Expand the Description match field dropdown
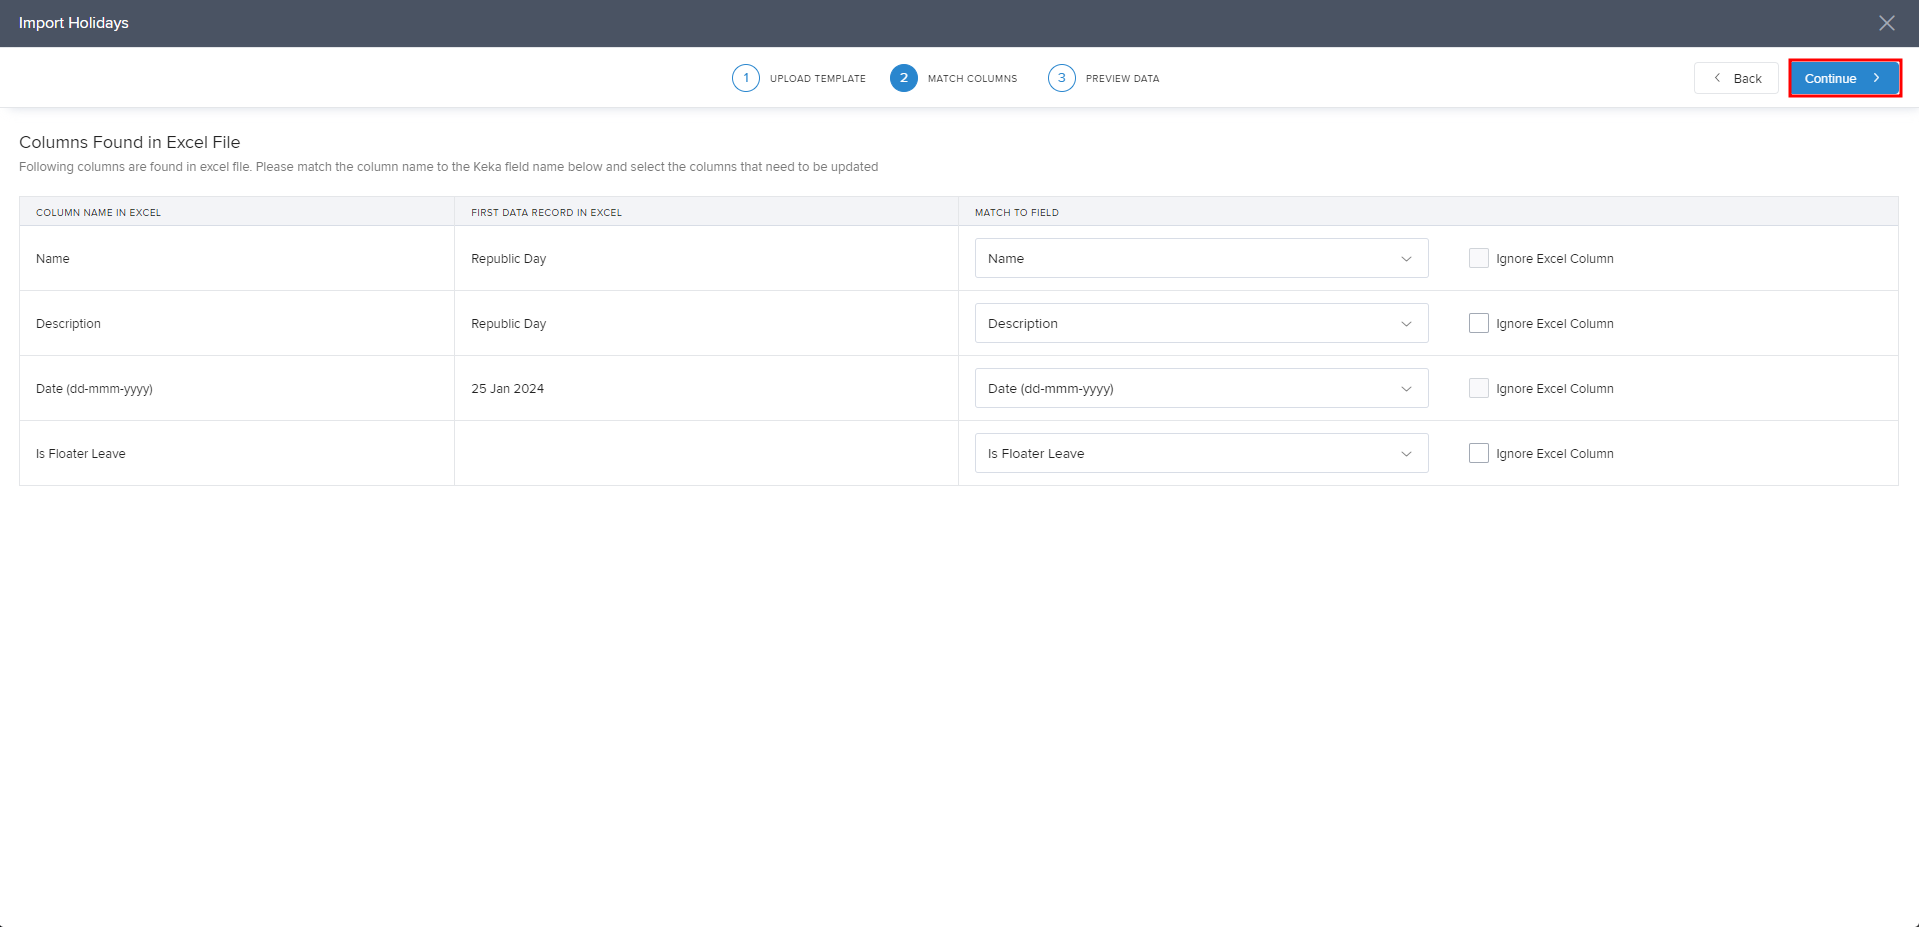 (1201, 323)
